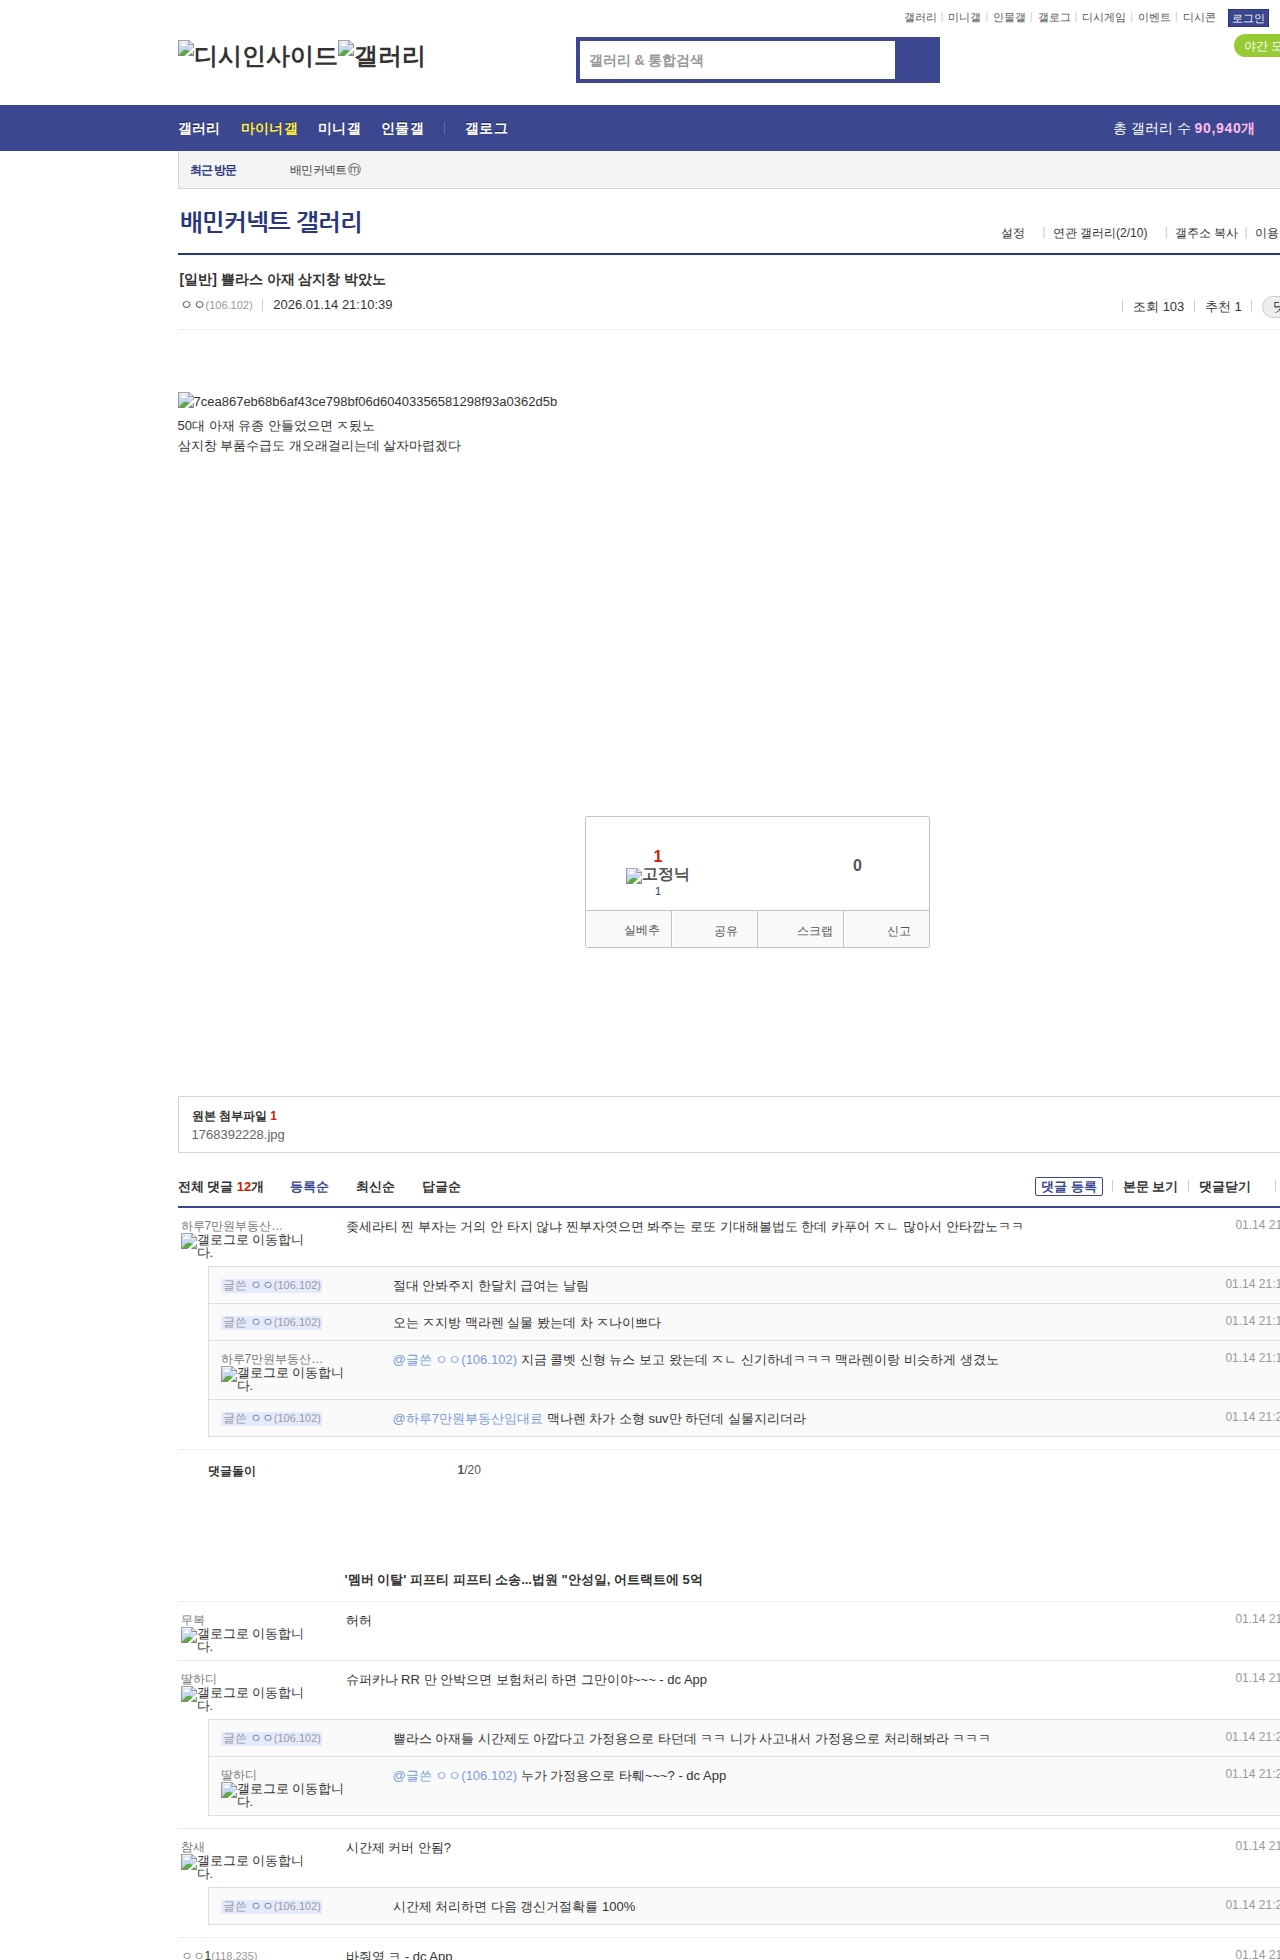Click @글쓴 mention in 누가 가정용으로 reply
Image resolution: width=1280 pixels, height=1960 pixels.
point(455,1776)
